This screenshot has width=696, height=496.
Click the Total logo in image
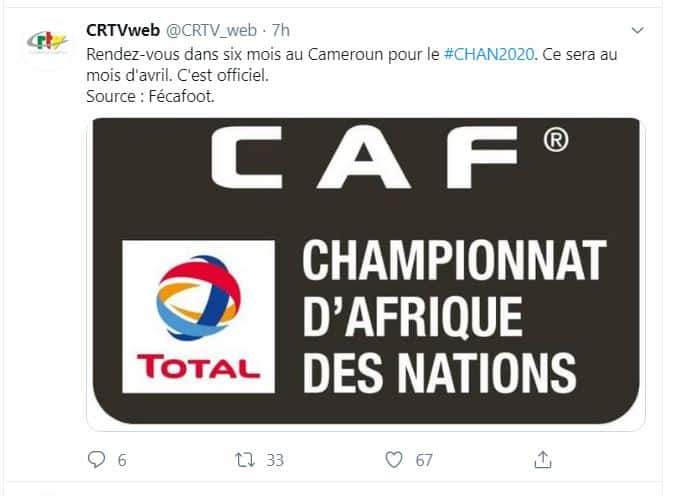click(x=198, y=317)
